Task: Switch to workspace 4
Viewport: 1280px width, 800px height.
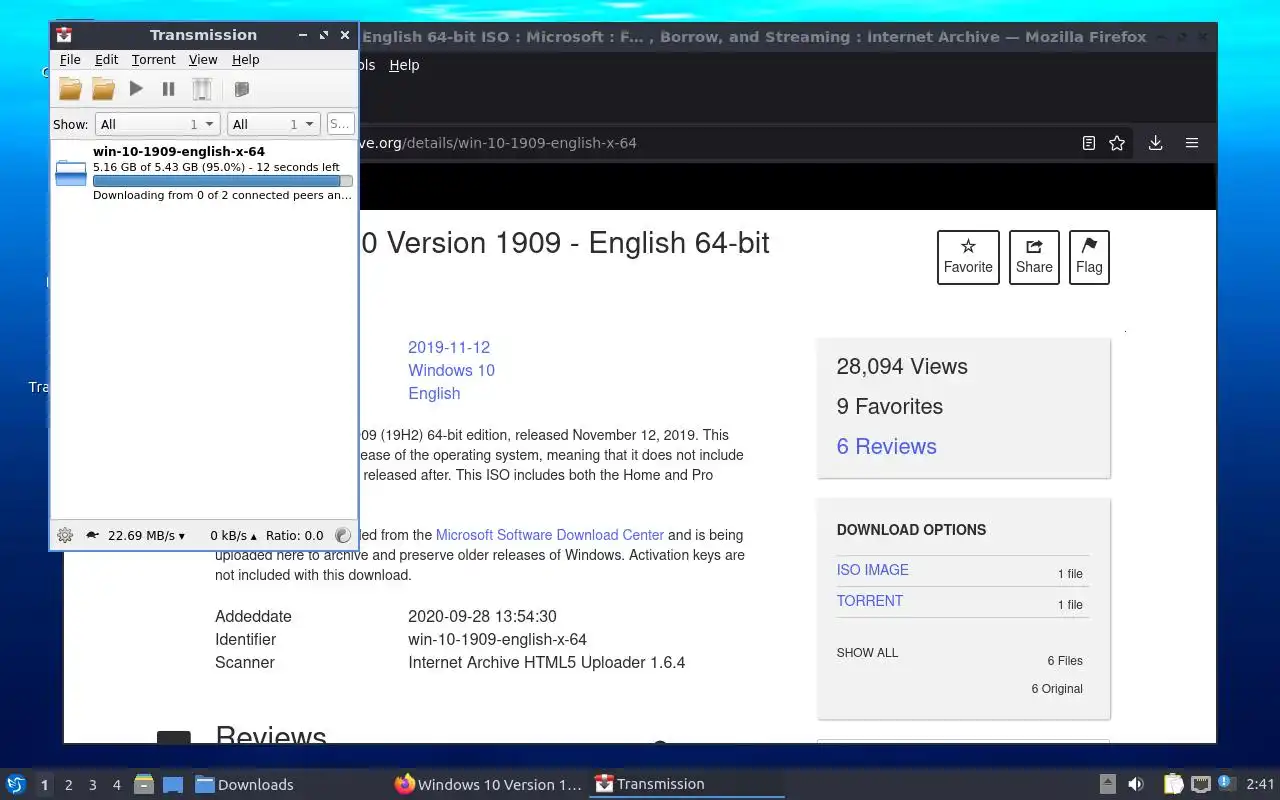Action: [116, 785]
